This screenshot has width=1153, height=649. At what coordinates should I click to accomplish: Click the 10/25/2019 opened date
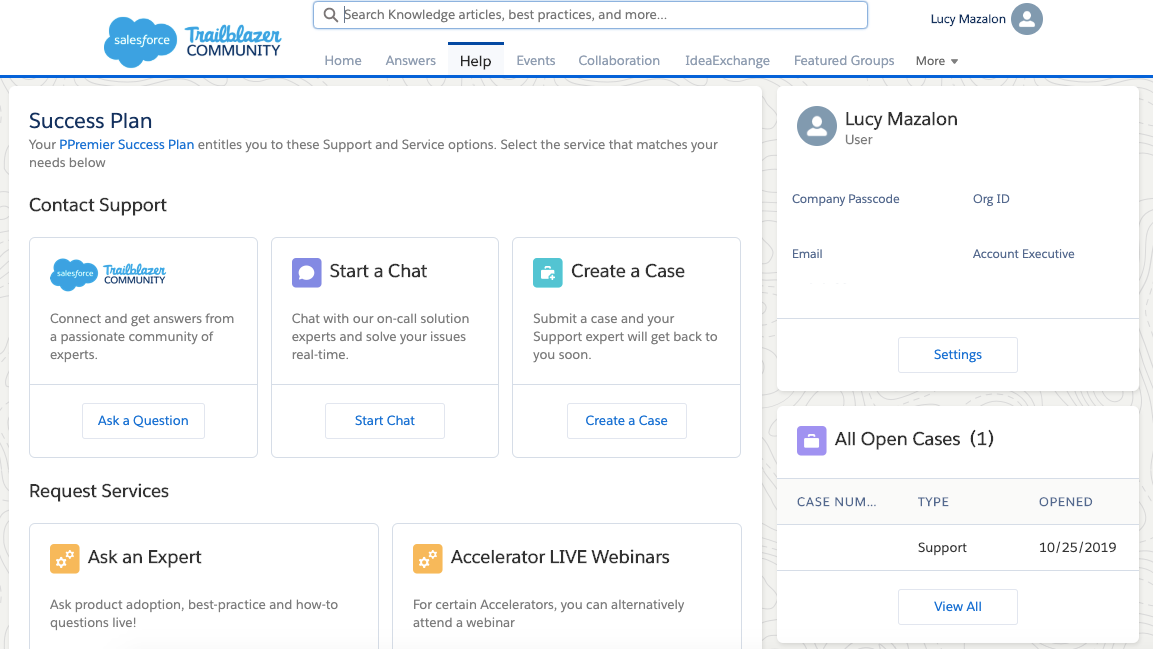pyautogui.click(x=1077, y=548)
